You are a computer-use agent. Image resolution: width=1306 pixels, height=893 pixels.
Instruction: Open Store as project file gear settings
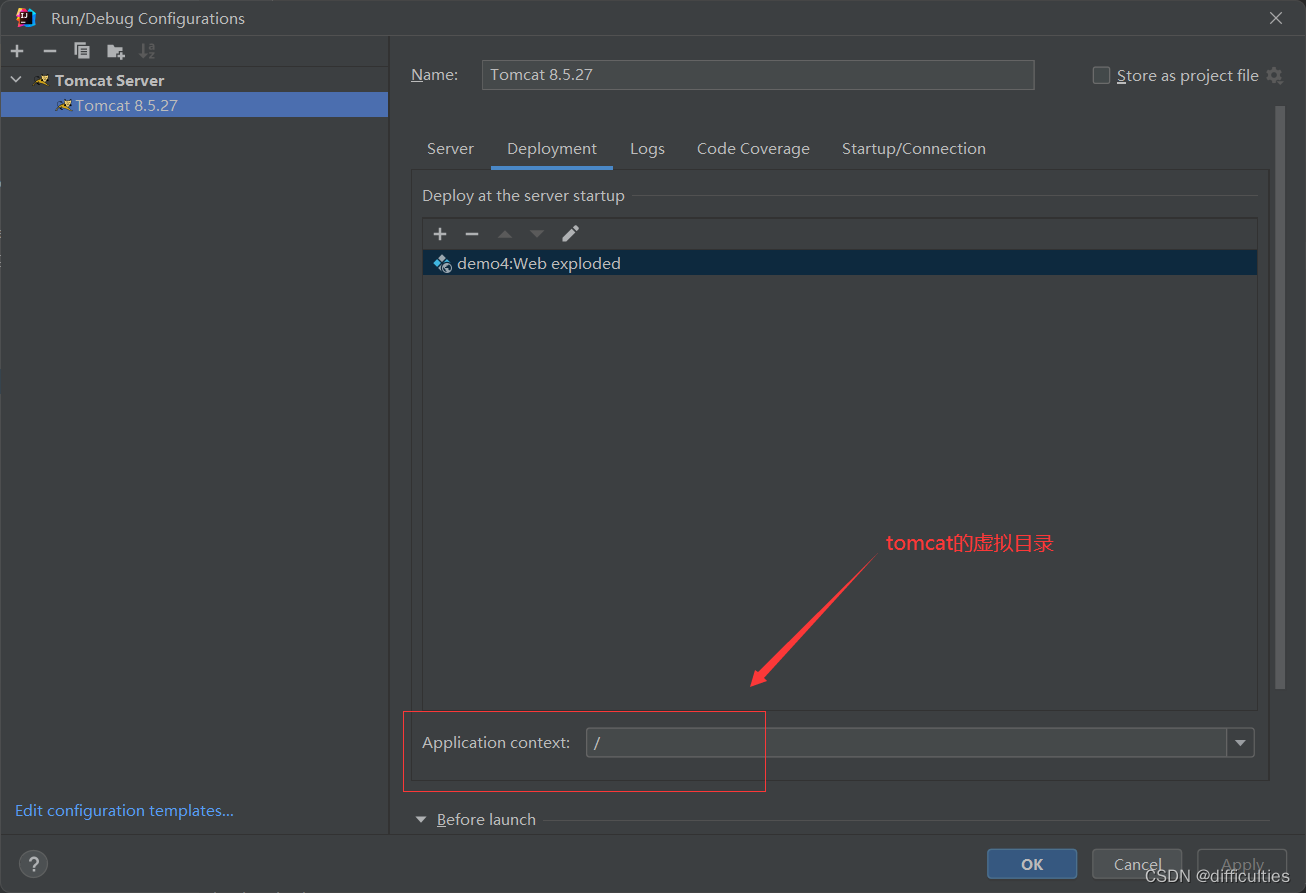[1274, 76]
